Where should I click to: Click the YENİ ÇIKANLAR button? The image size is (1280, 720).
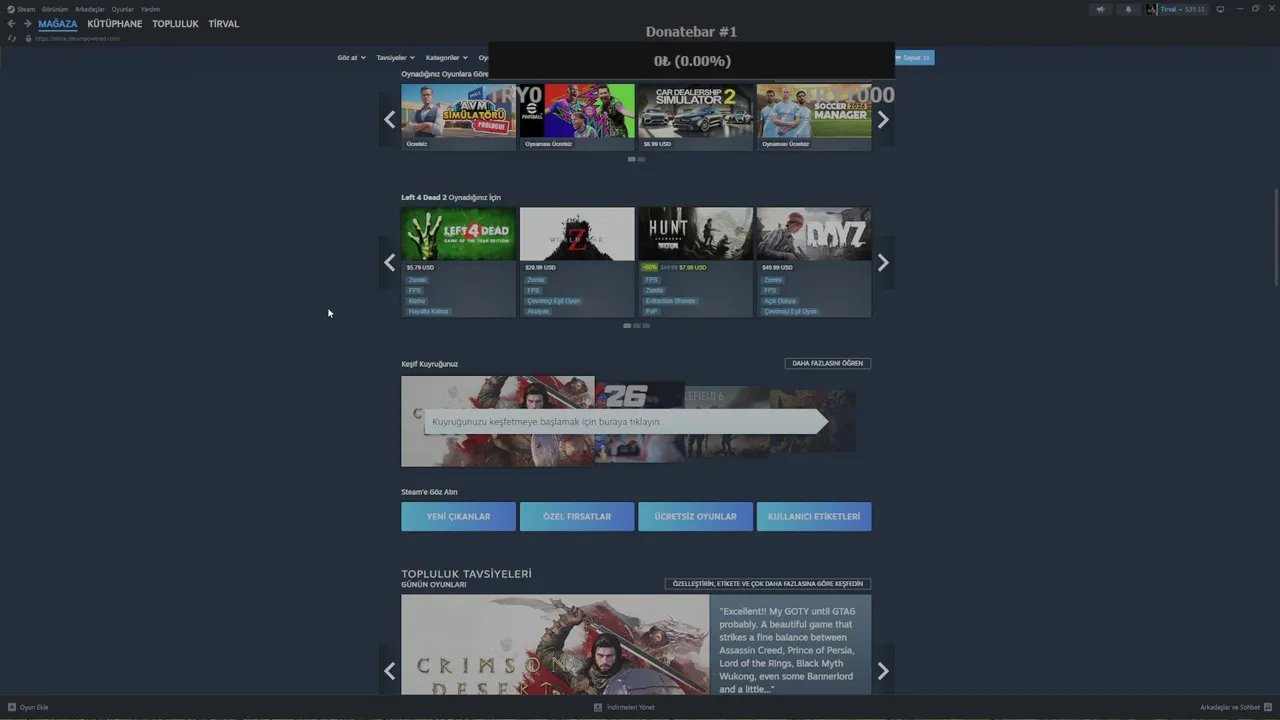pyautogui.click(x=459, y=516)
